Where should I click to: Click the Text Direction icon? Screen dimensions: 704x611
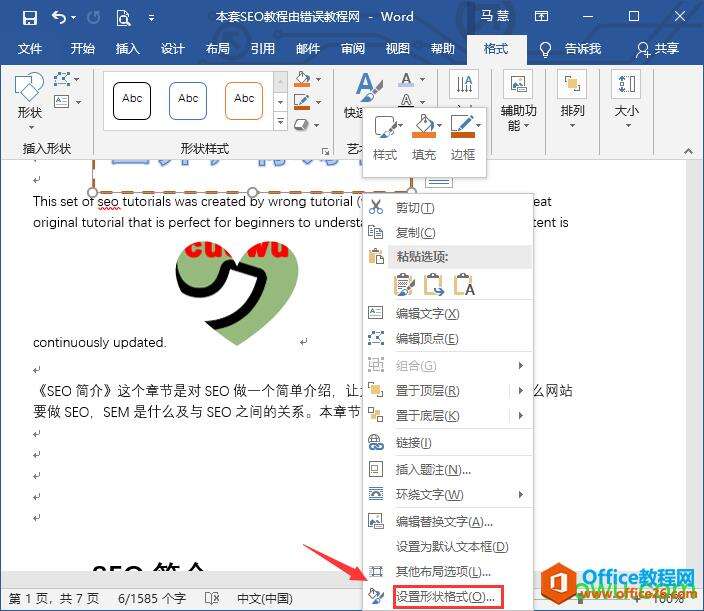point(464,84)
